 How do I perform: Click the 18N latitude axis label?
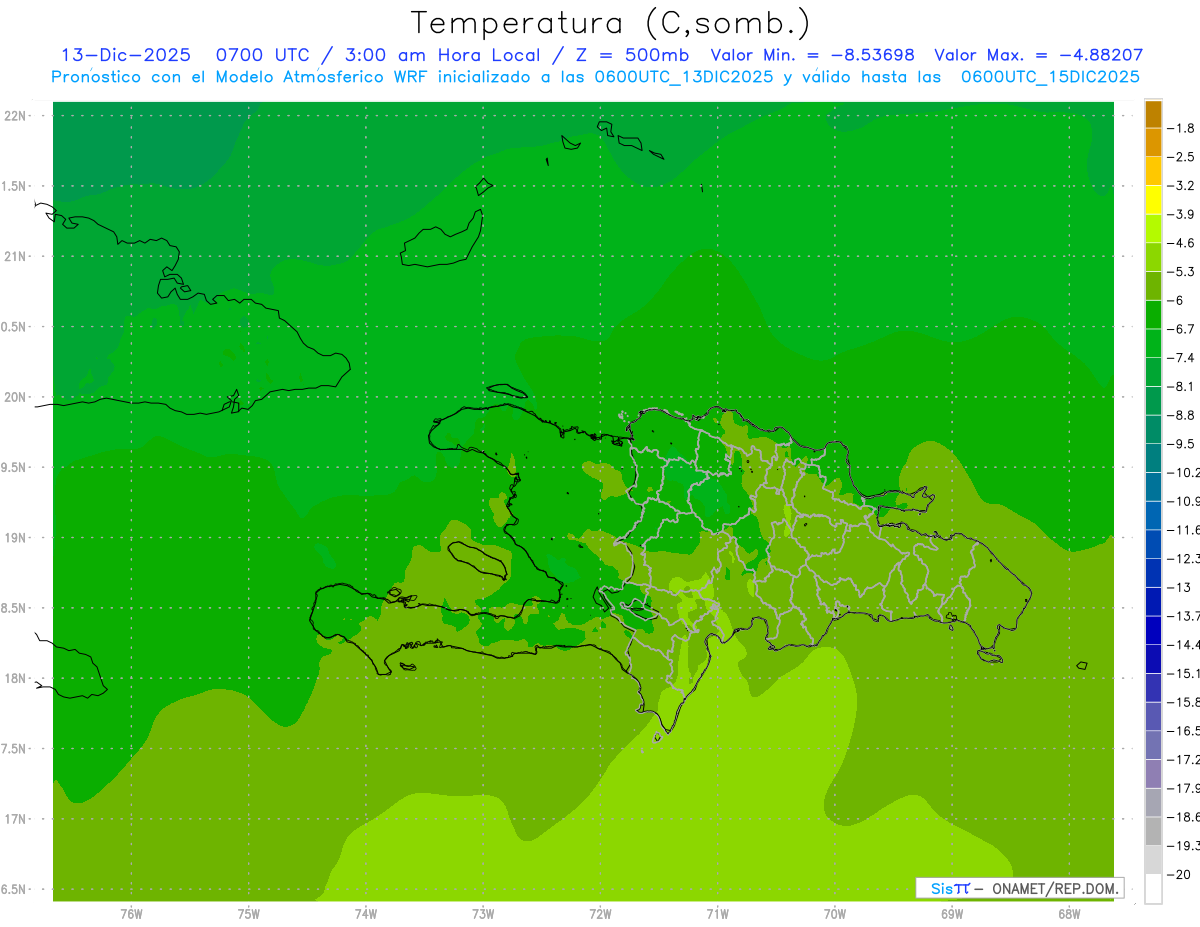(x=16, y=679)
